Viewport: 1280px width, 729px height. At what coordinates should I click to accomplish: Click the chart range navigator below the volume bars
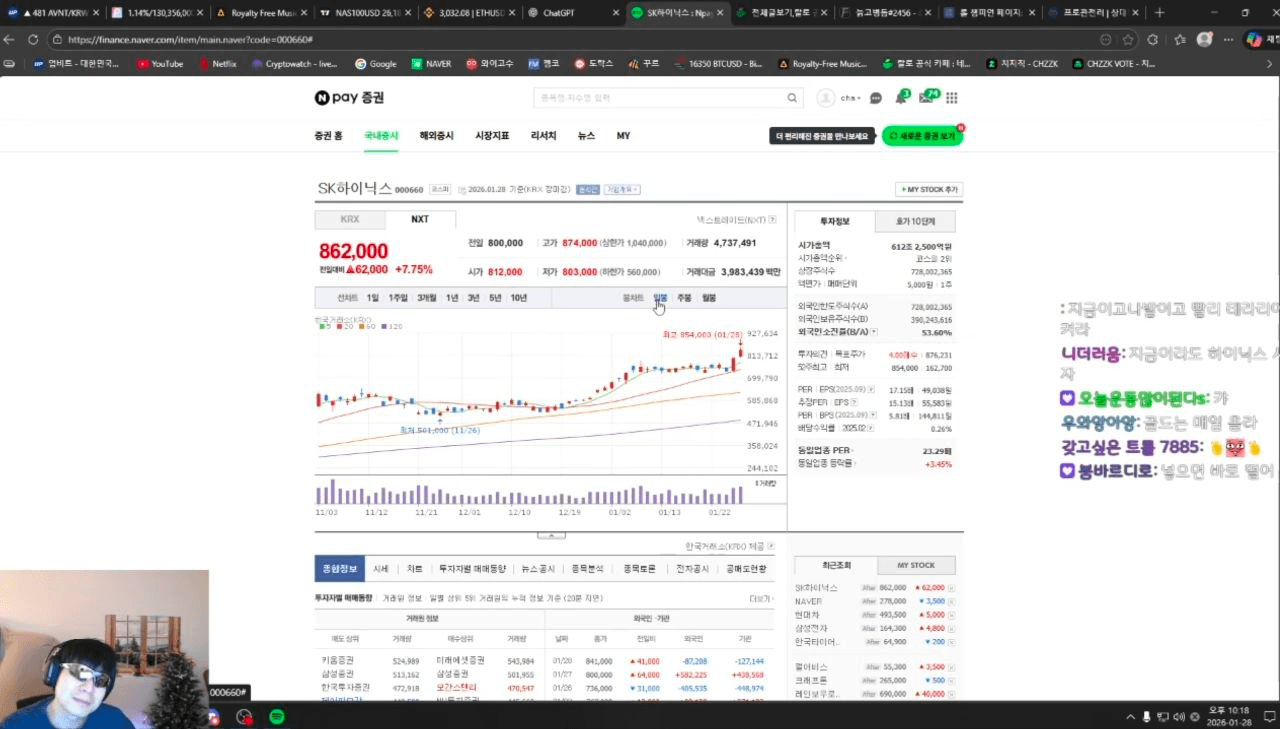[551, 535]
